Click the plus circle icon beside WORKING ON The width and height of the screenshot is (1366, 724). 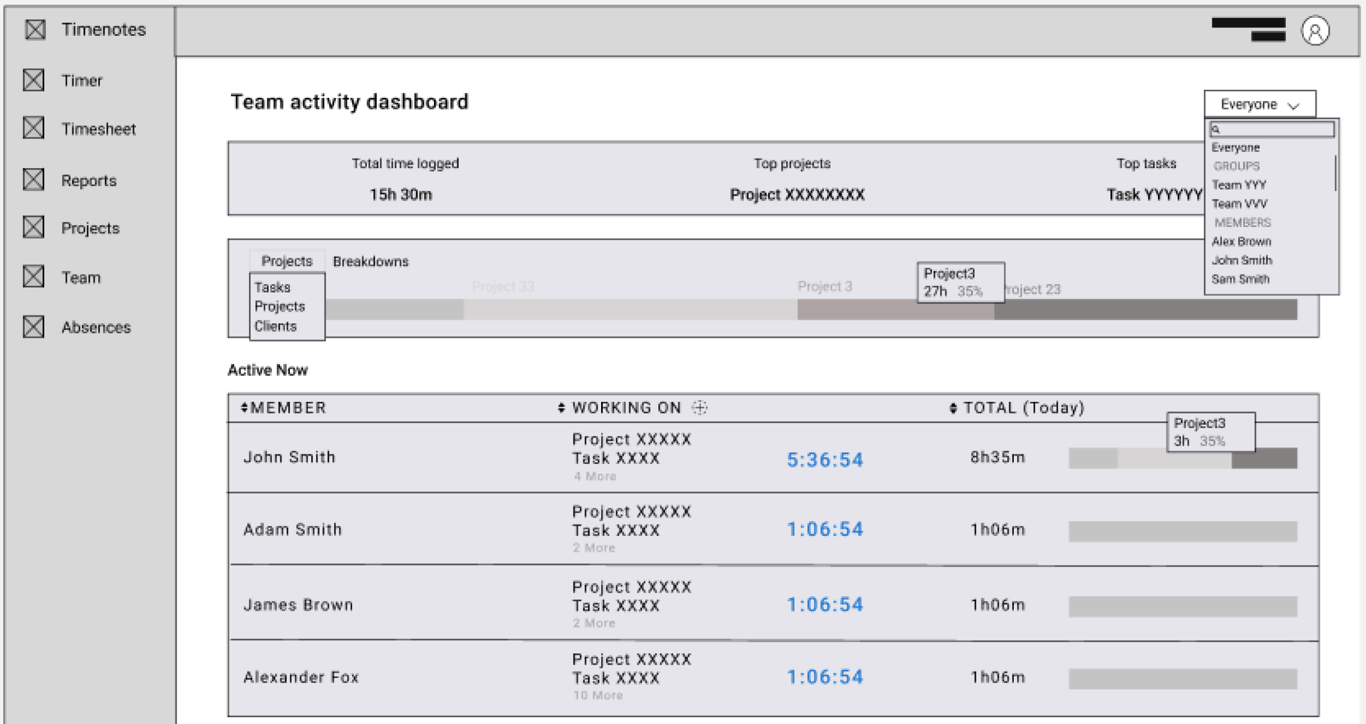click(x=700, y=407)
